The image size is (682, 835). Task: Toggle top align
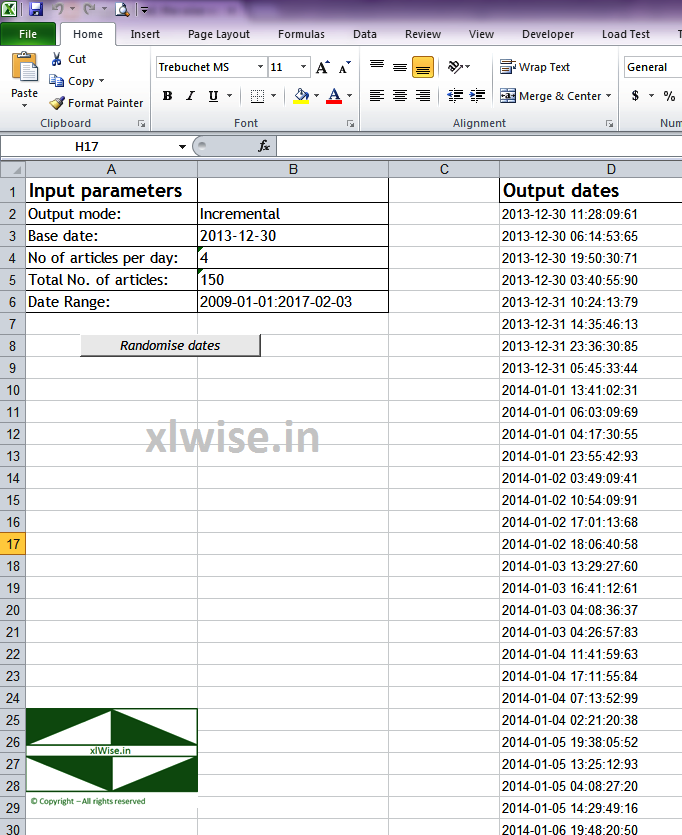pos(377,67)
